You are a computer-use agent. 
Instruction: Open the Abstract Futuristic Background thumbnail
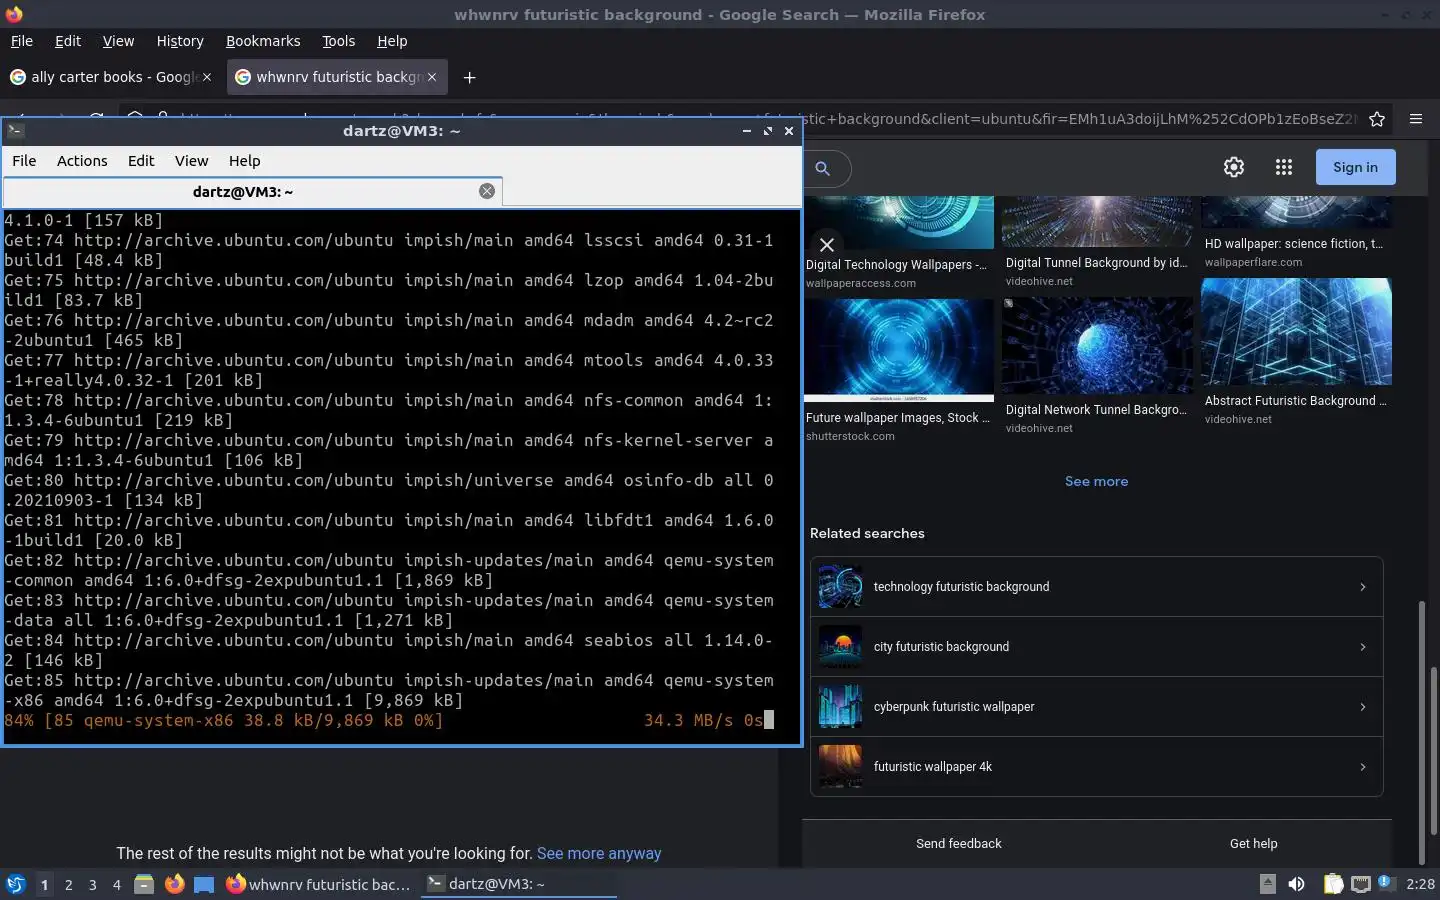click(x=1296, y=332)
